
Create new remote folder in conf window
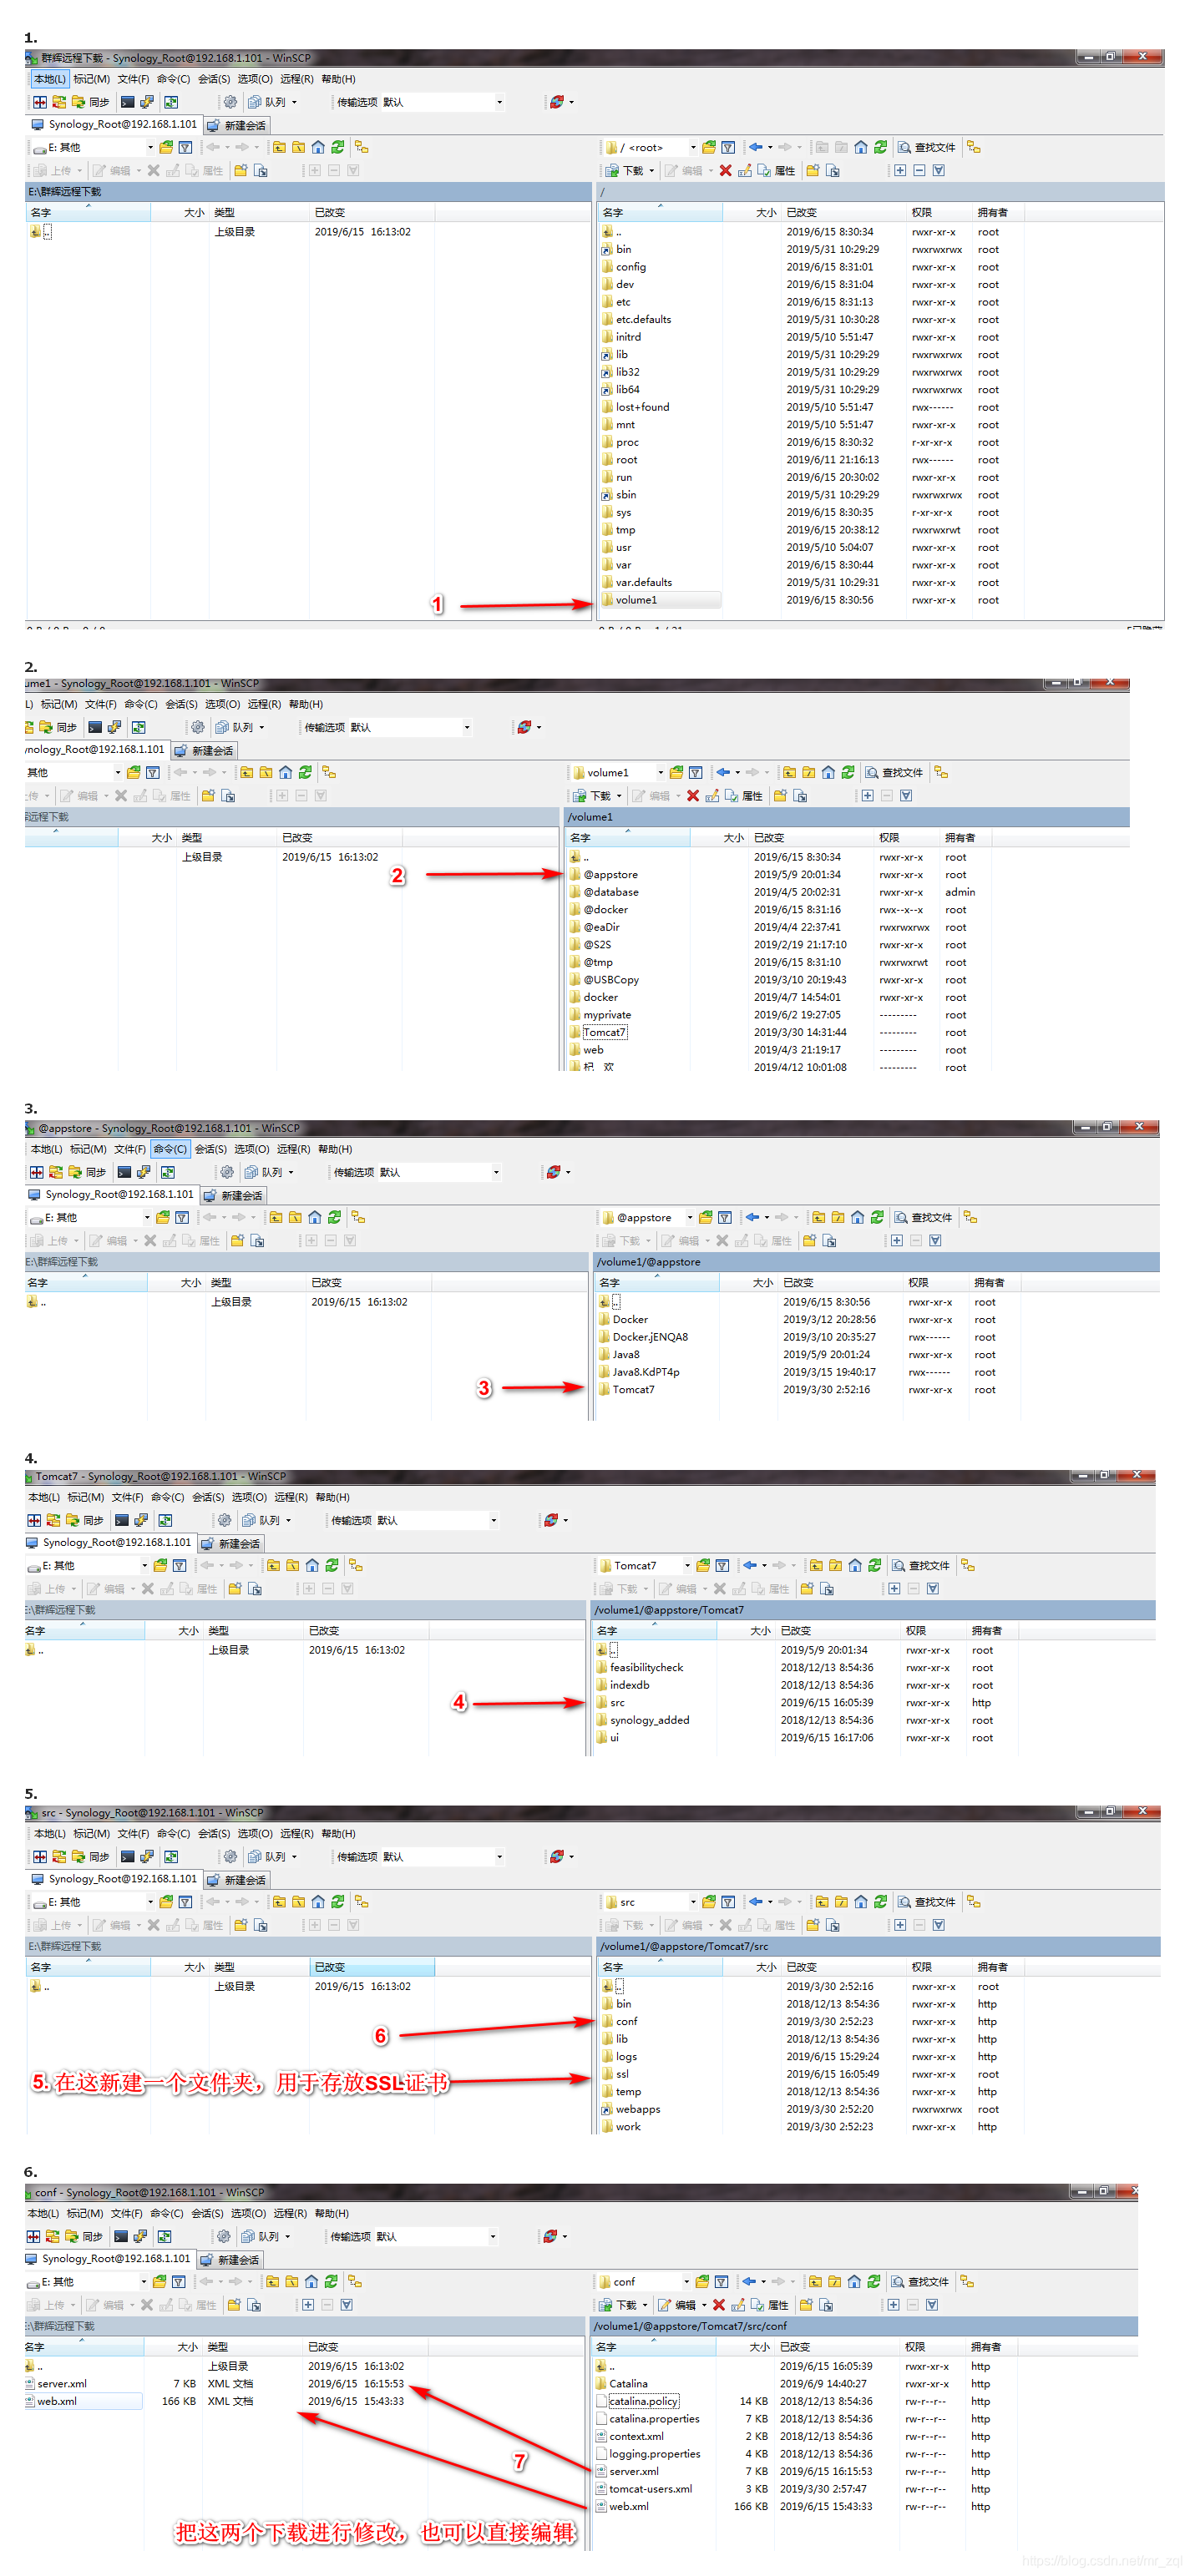tap(806, 2305)
